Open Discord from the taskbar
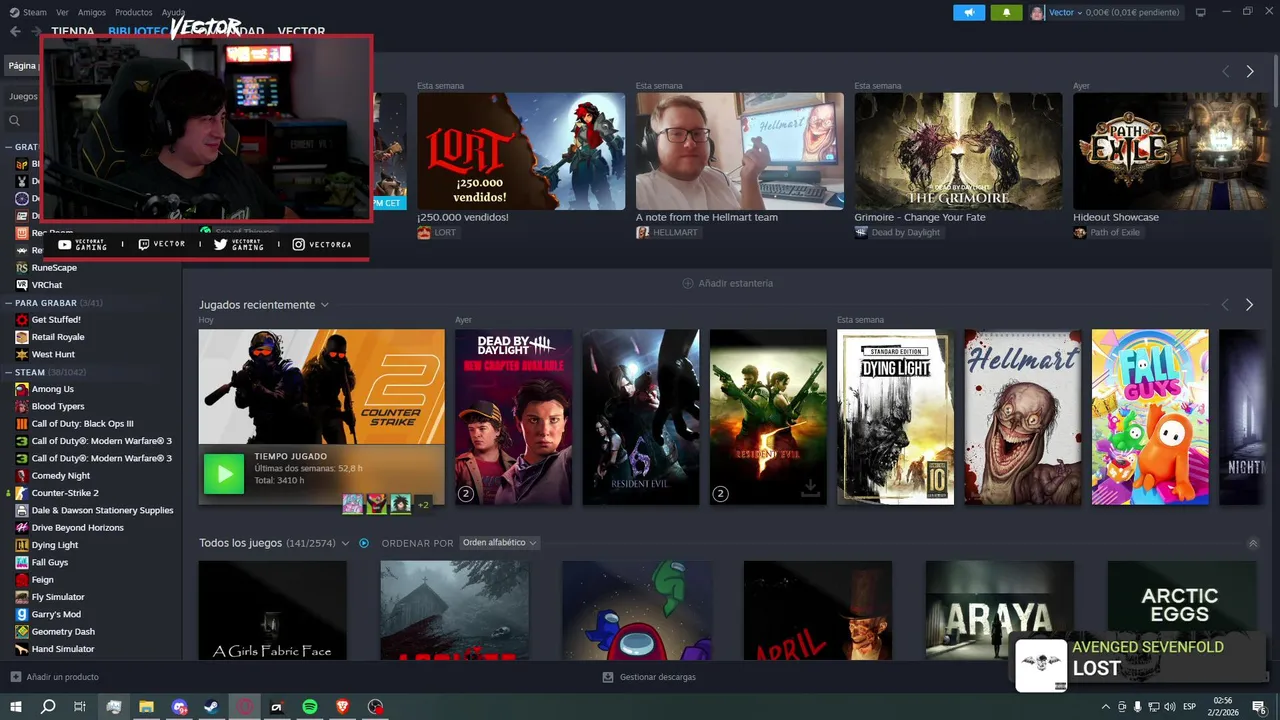 click(x=180, y=707)
